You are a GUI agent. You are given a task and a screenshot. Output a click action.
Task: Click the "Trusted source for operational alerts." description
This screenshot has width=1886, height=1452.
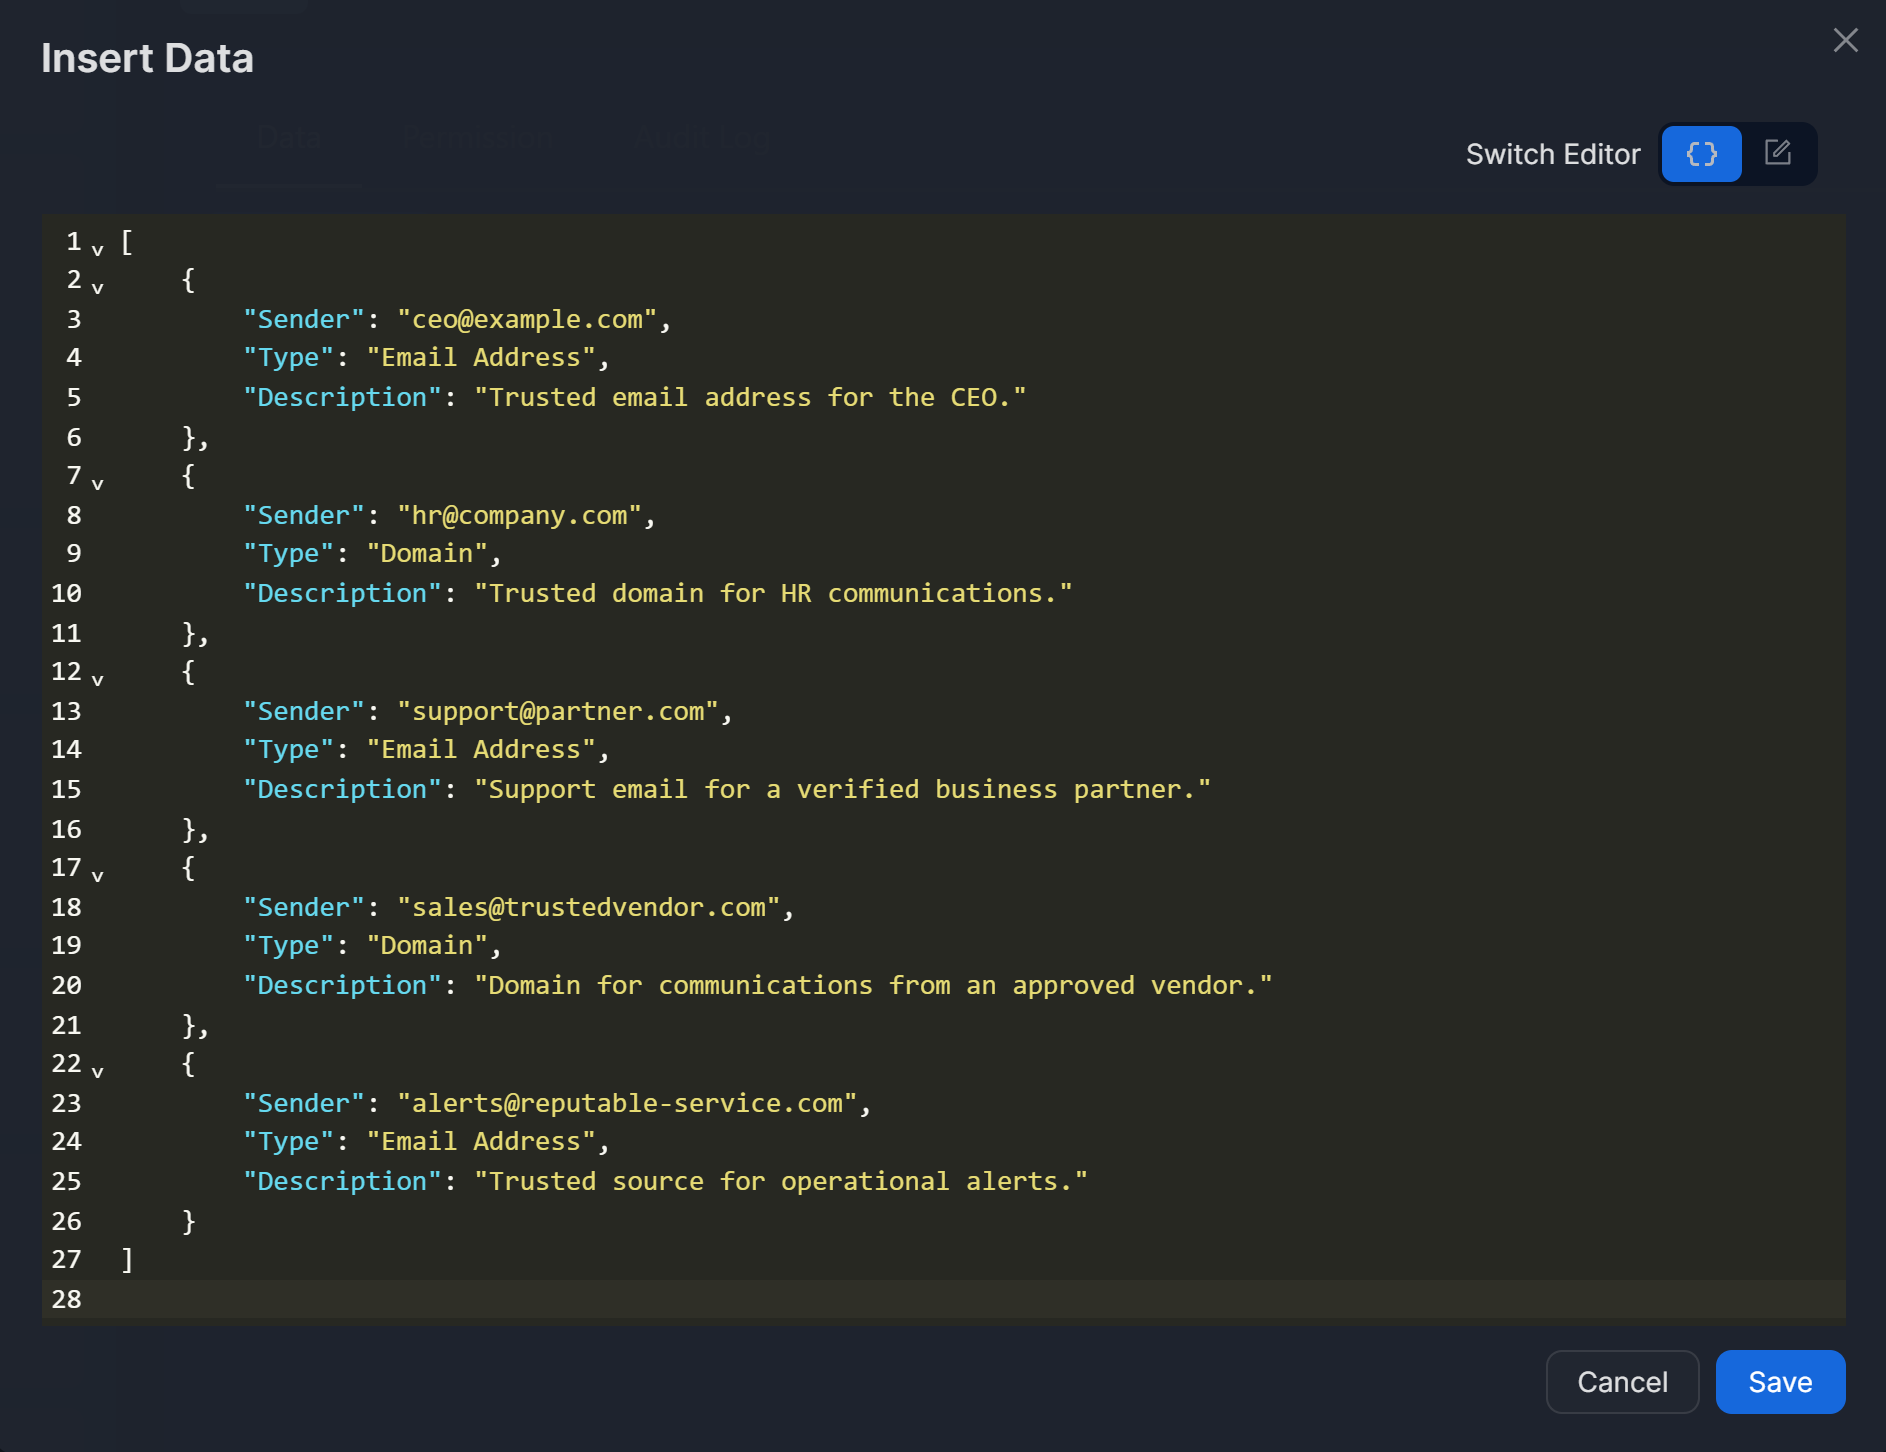point(780,1181)
